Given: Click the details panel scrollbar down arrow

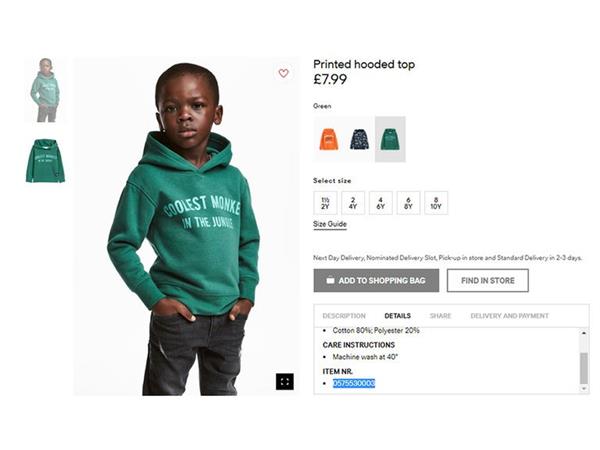Looking at the screenshot, I should (584, 389).
